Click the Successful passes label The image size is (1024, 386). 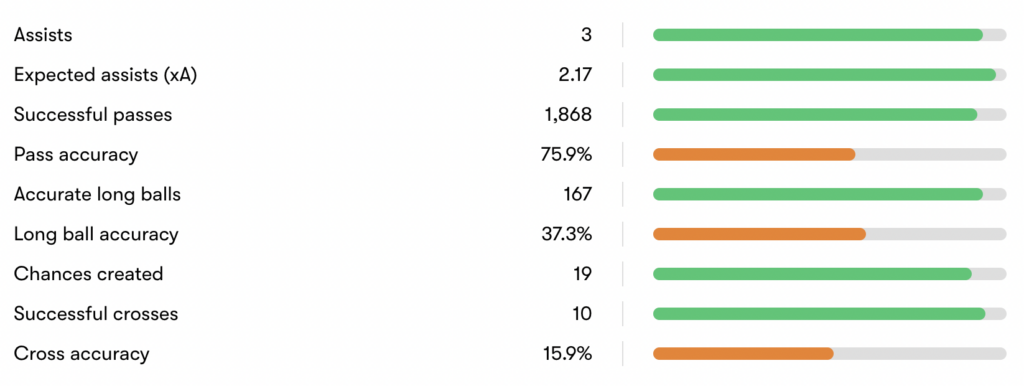(93, 115)
